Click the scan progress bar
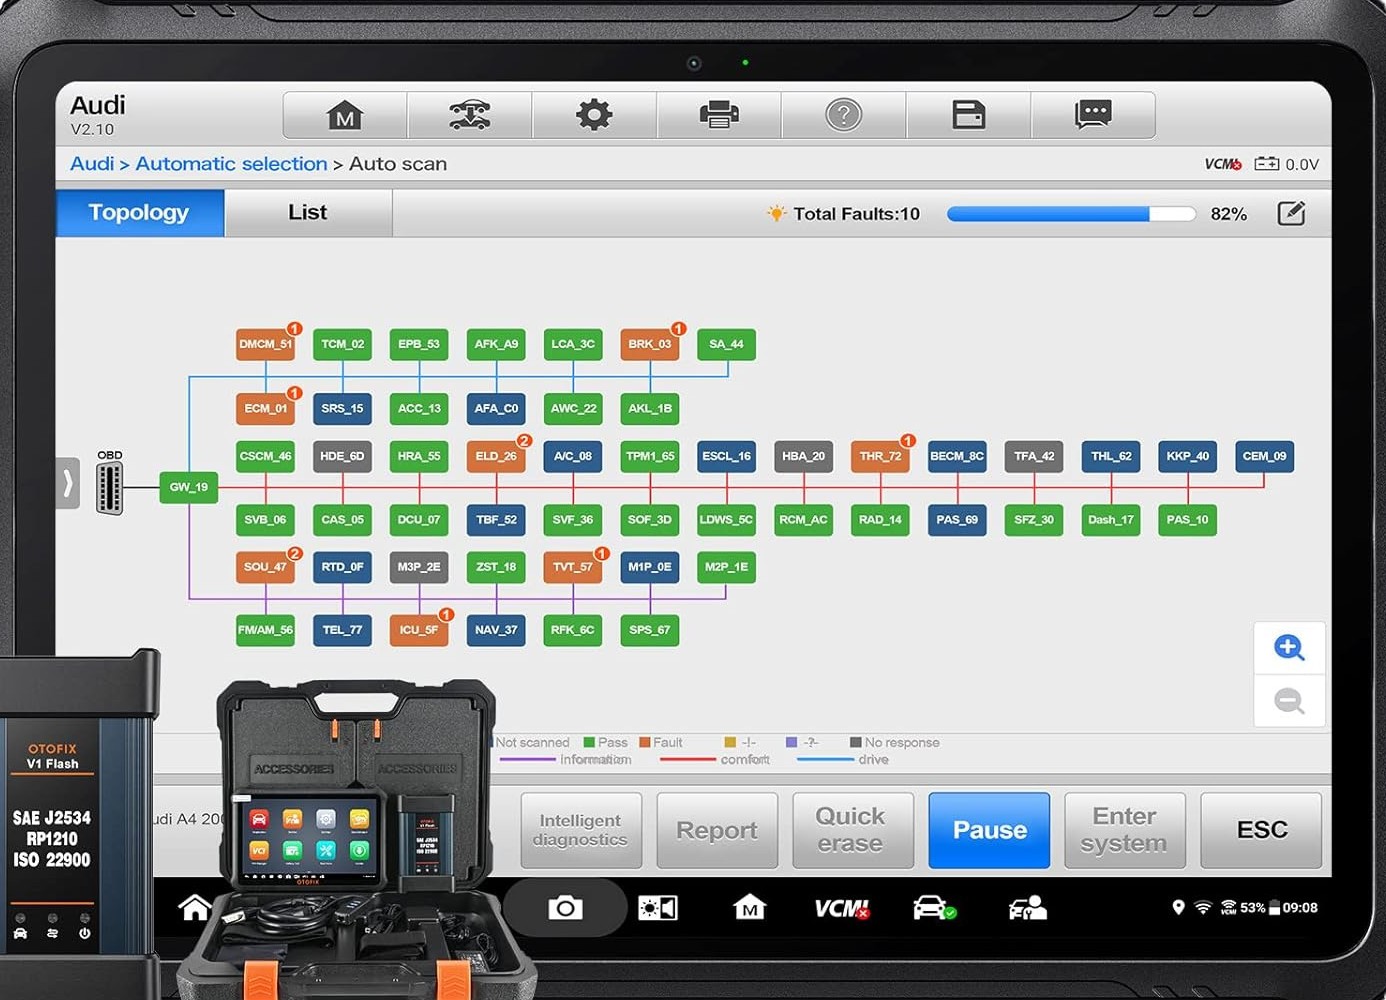 pos(1070,214)
